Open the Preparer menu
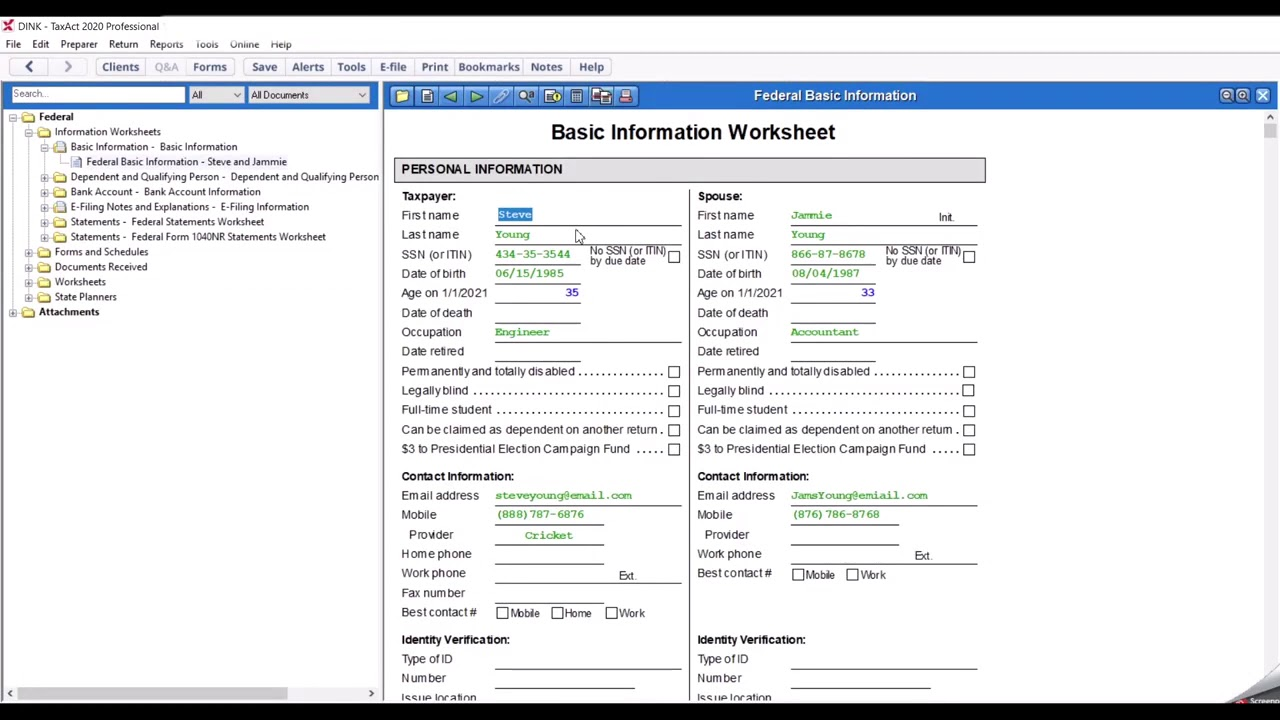Viewport: 1280px width, 720px height. point(78,44)
